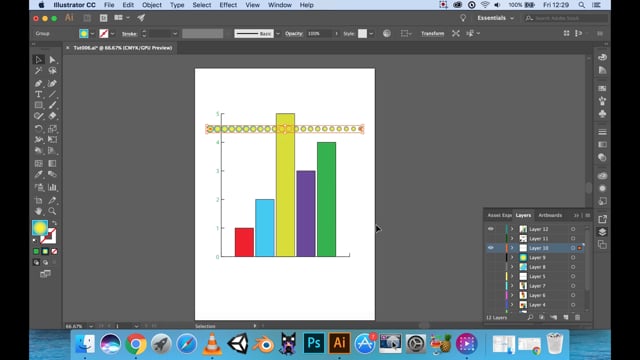Open the Essentials workspace dropdown
640x360 pixels.
496,18
